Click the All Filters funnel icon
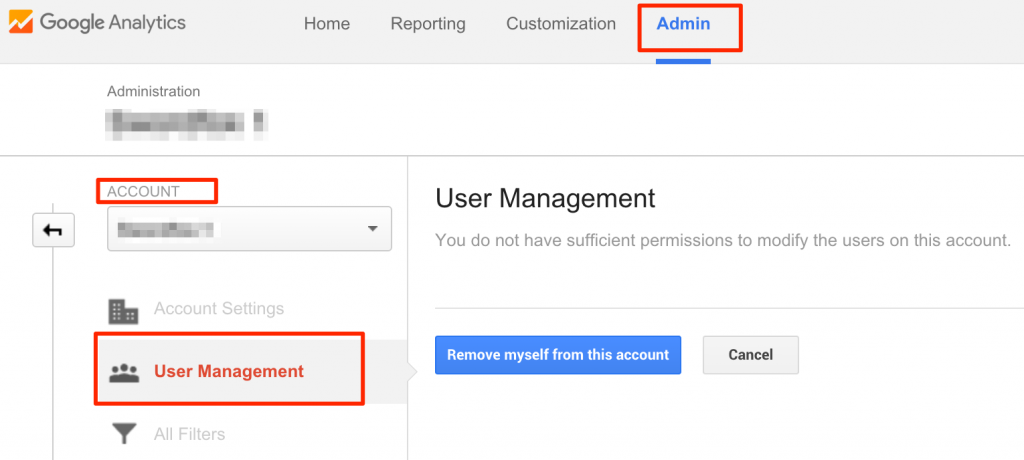This screenshot has width=1024, height=460. pyautogui.click(x=123, y=434)
